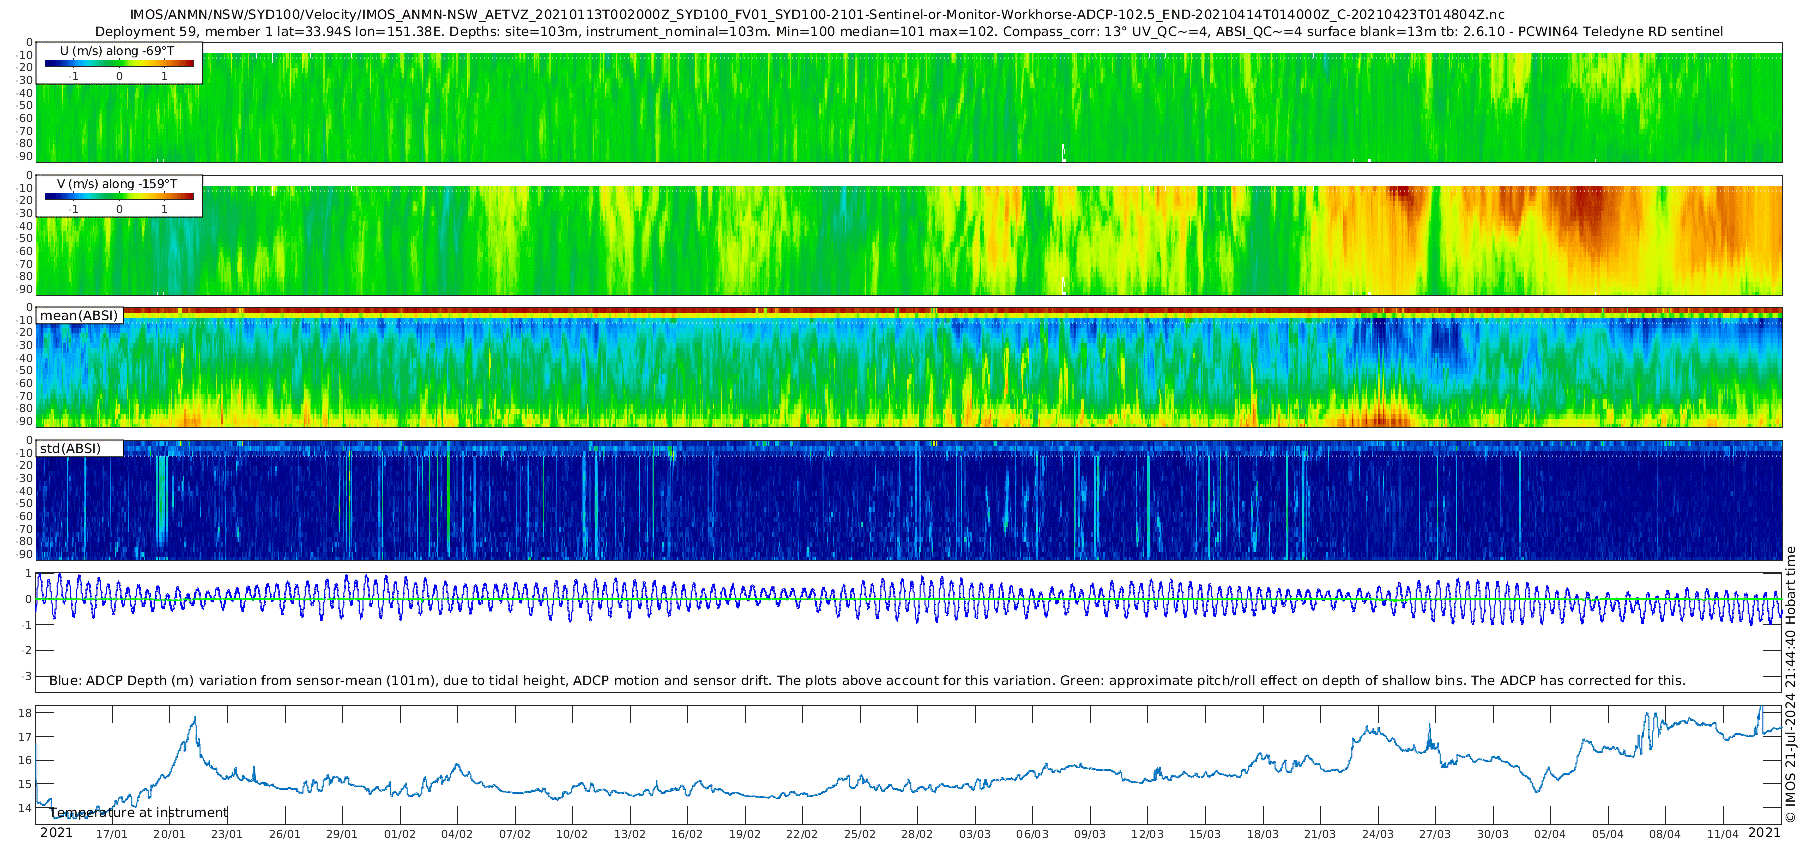Click the -3 tick on the depth variation axis
Viewport: 1800px width, 850px height.
point(27,676)
